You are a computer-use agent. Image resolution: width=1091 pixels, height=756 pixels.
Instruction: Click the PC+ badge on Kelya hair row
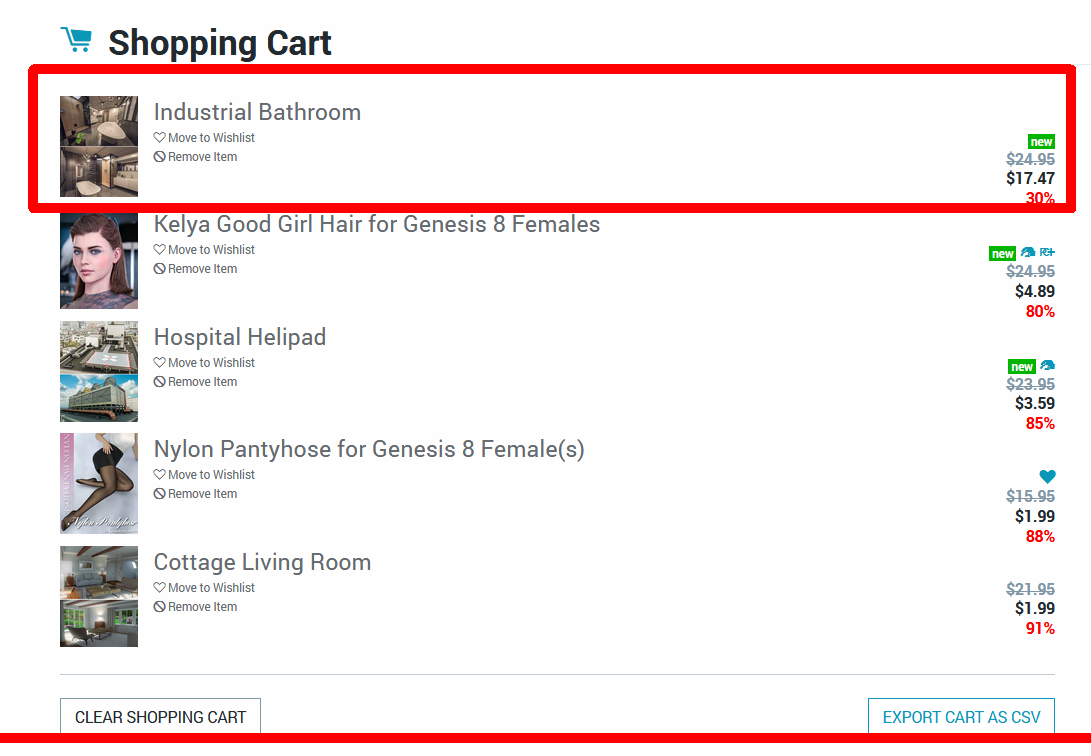pos(1047,253)
